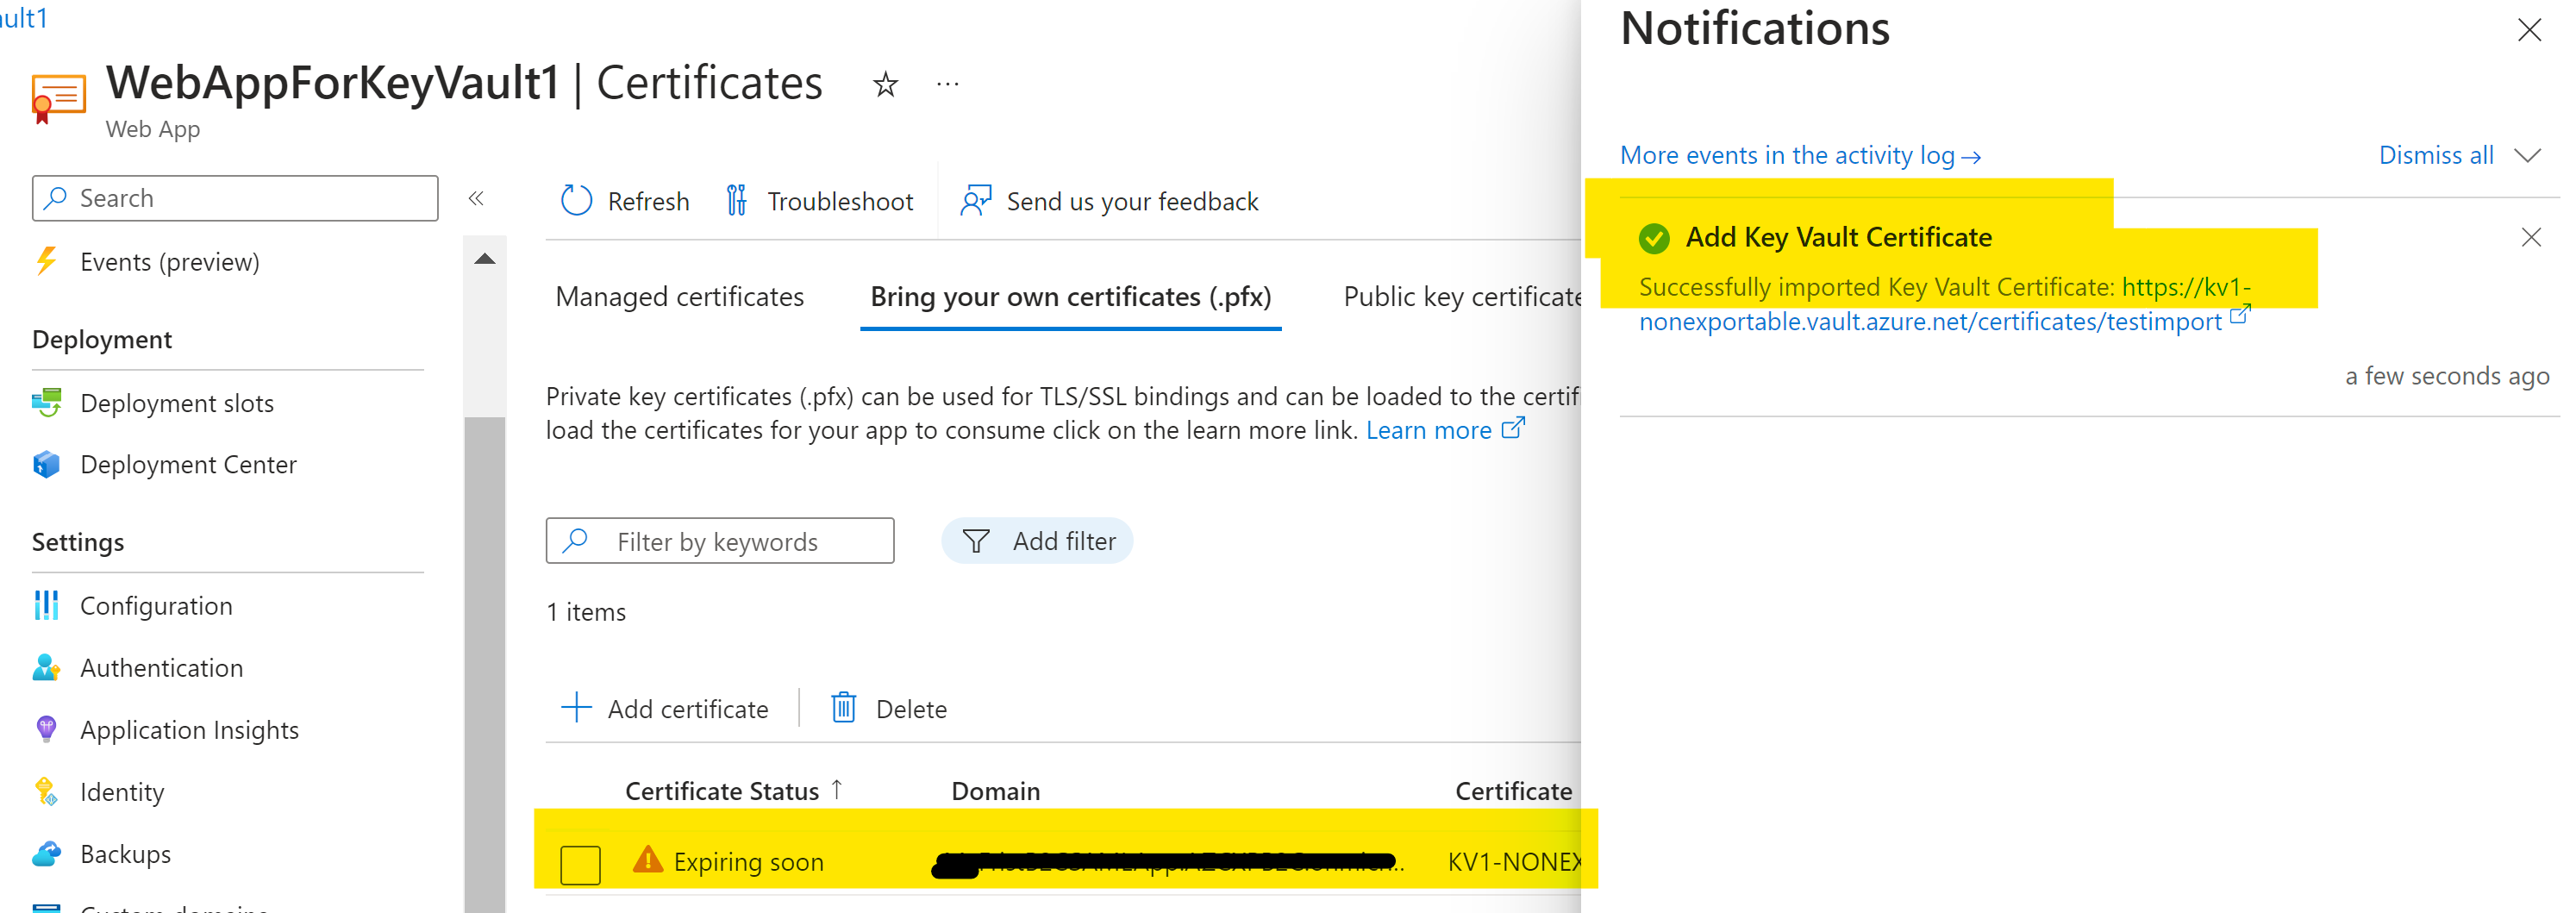
Task: Dismiss all notifications
Action: pyautogui.click(x=2436, y=155)
